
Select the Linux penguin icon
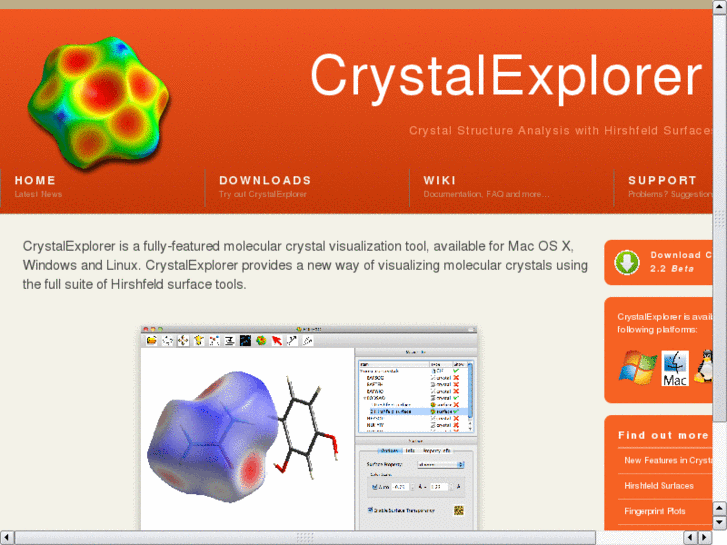[x=705, y=366]
